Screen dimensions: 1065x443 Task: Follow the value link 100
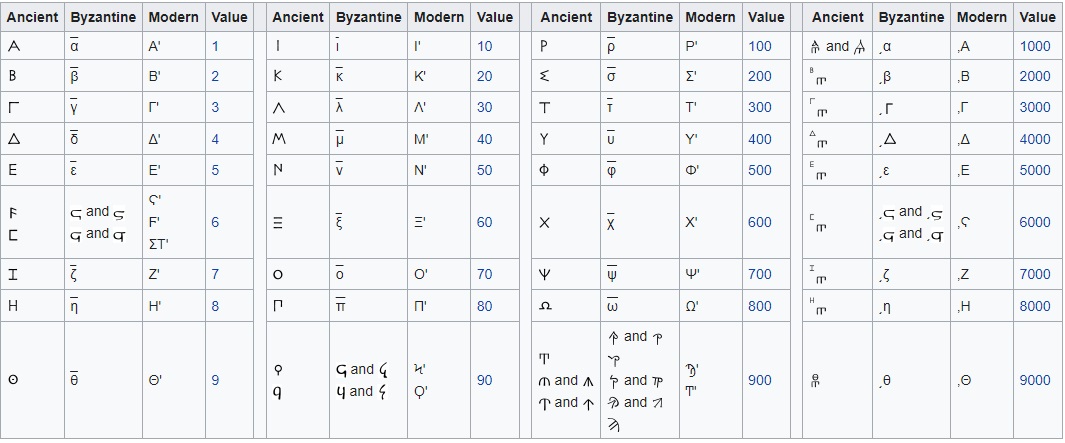(759, 46)
